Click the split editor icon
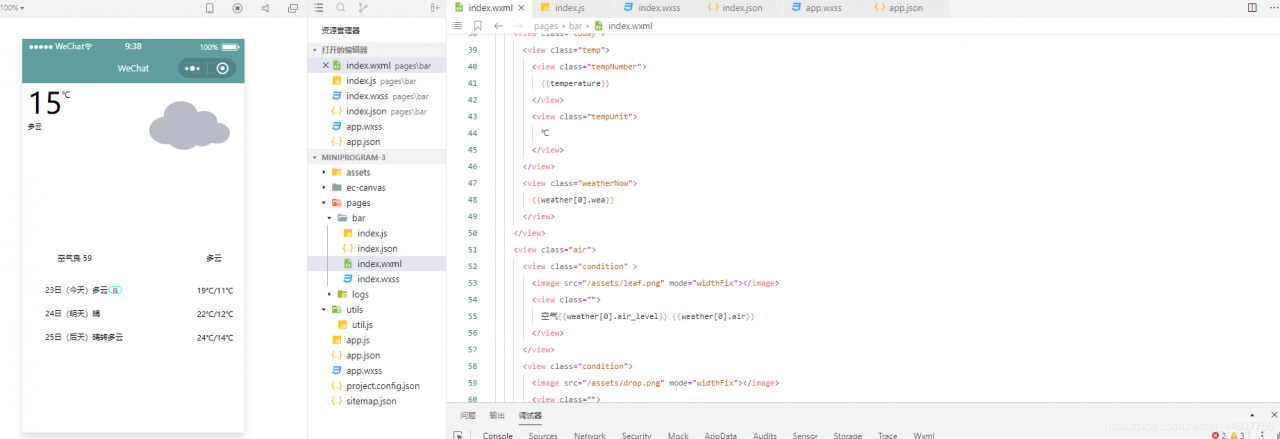The image size is (1280, 439). (x=1252, y=8)
